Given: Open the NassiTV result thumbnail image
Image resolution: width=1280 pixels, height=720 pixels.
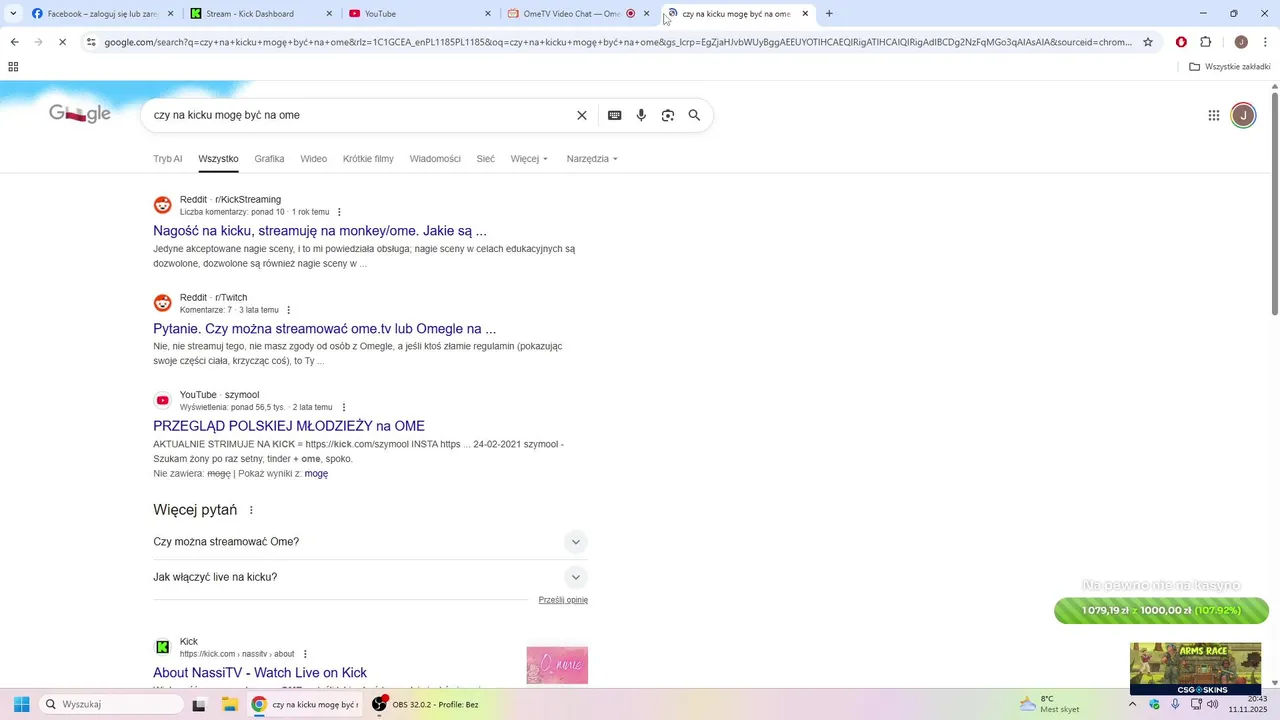Looking at the screenshot, I should [x=557, y=666].
